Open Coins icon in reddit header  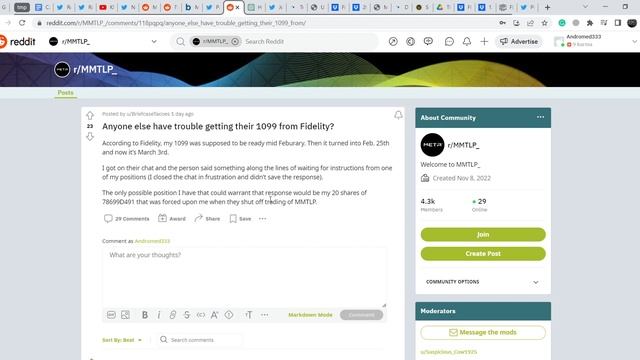411,41
